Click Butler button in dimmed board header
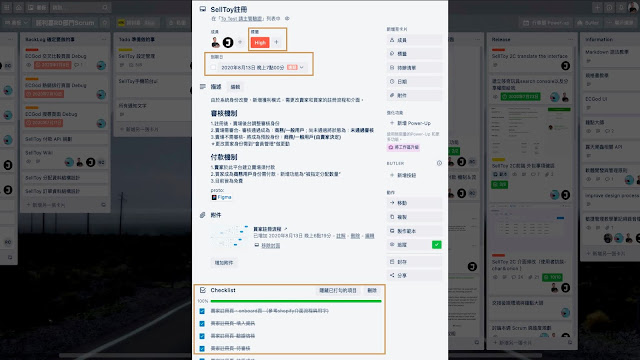The height and width of the screenshot is (360, 640). coord(588,23)
